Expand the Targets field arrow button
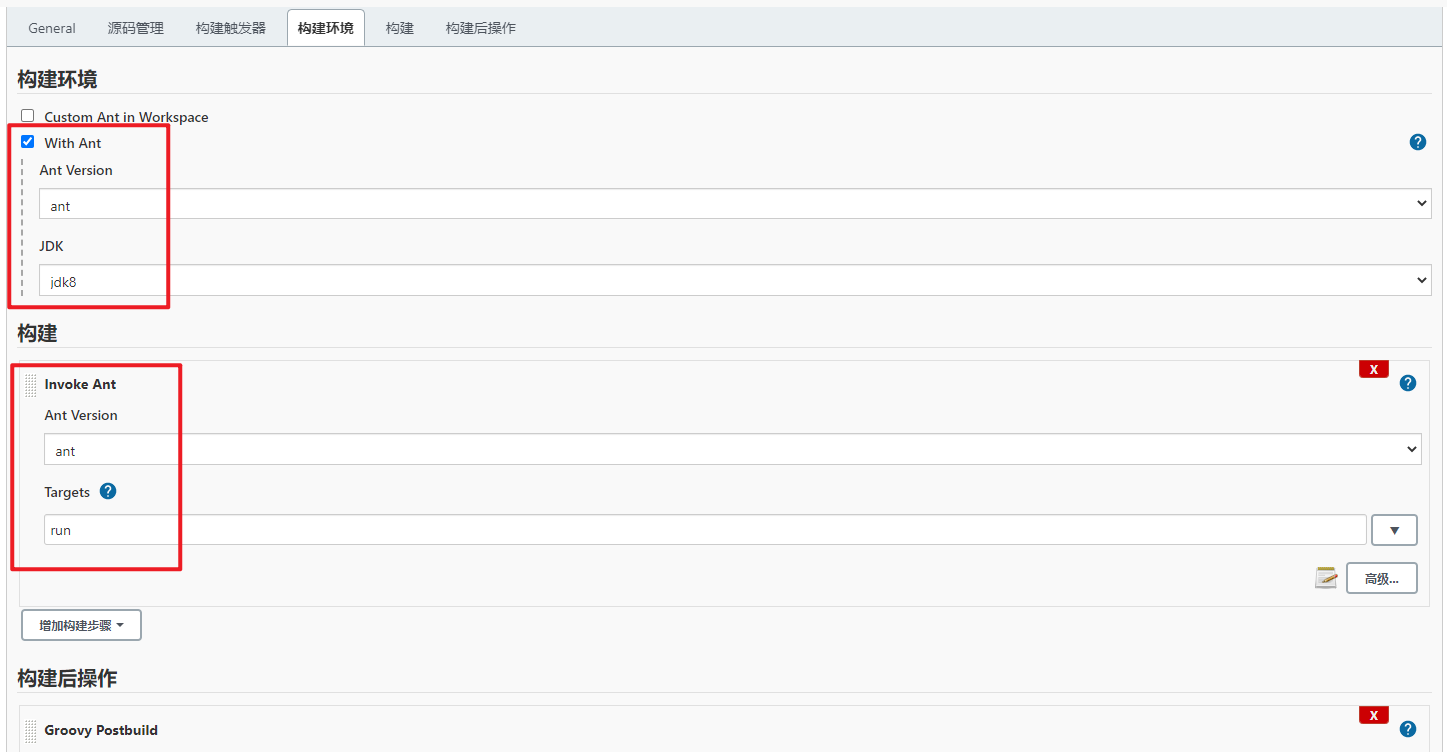 click(1394, 530)
